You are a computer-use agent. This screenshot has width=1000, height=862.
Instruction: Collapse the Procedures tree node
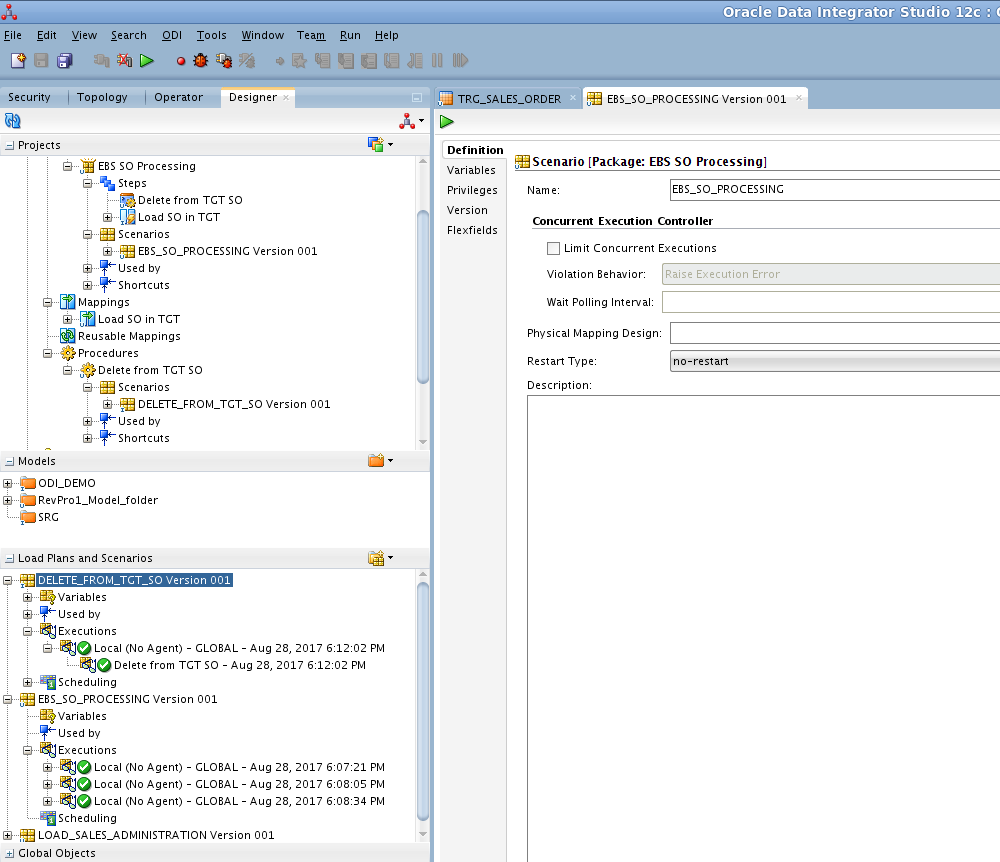point(47,353)
